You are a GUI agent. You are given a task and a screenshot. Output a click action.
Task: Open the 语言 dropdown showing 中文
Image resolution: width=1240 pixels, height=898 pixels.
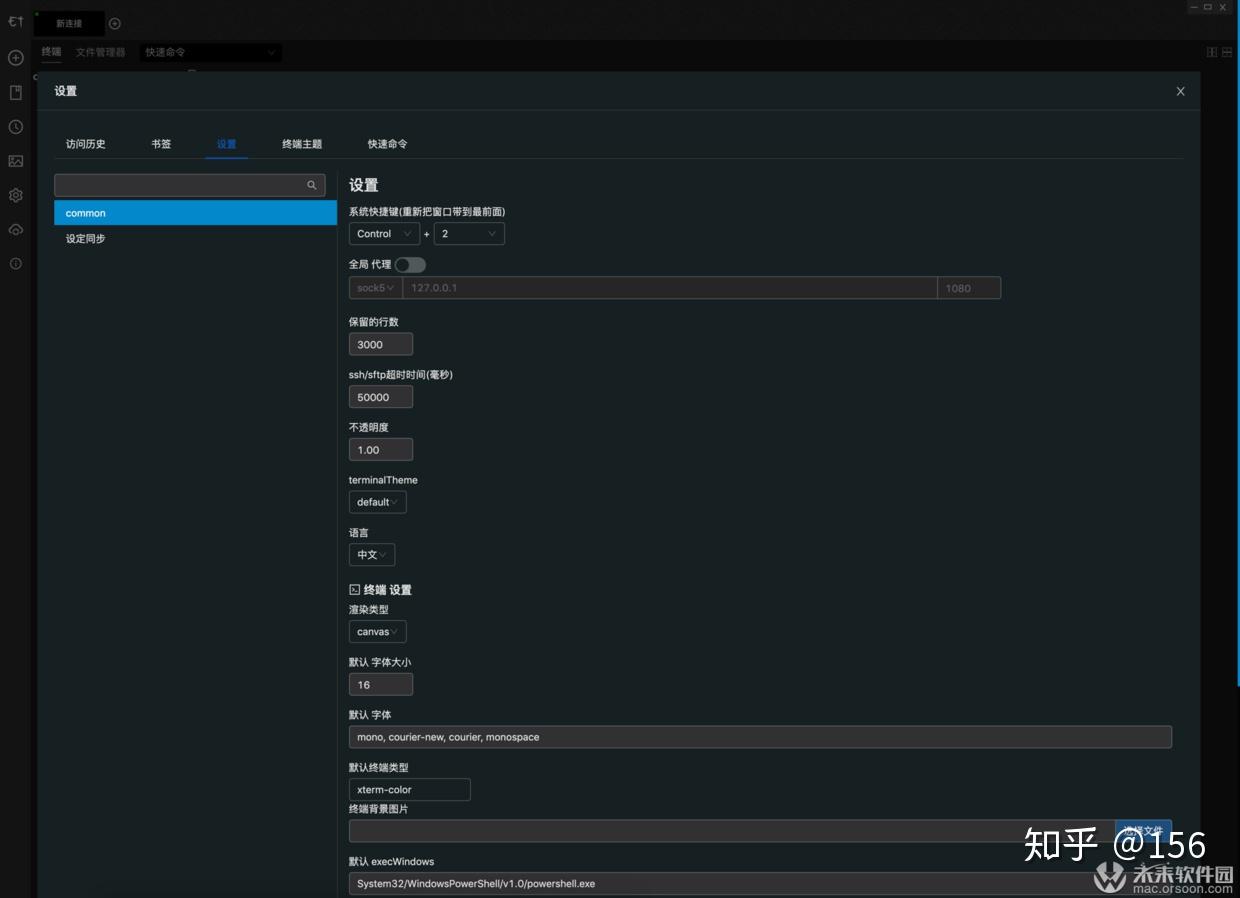click(x=371, y=555)
